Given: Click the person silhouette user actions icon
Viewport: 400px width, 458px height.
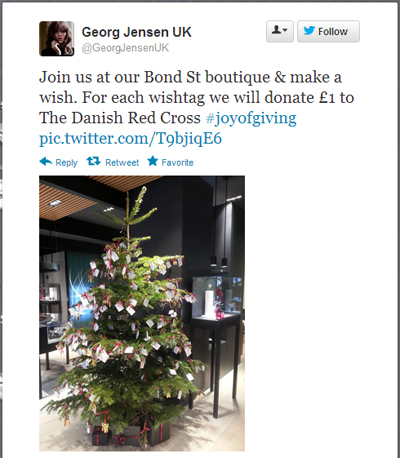Looking at the screenshot, I should coord(276,30).
